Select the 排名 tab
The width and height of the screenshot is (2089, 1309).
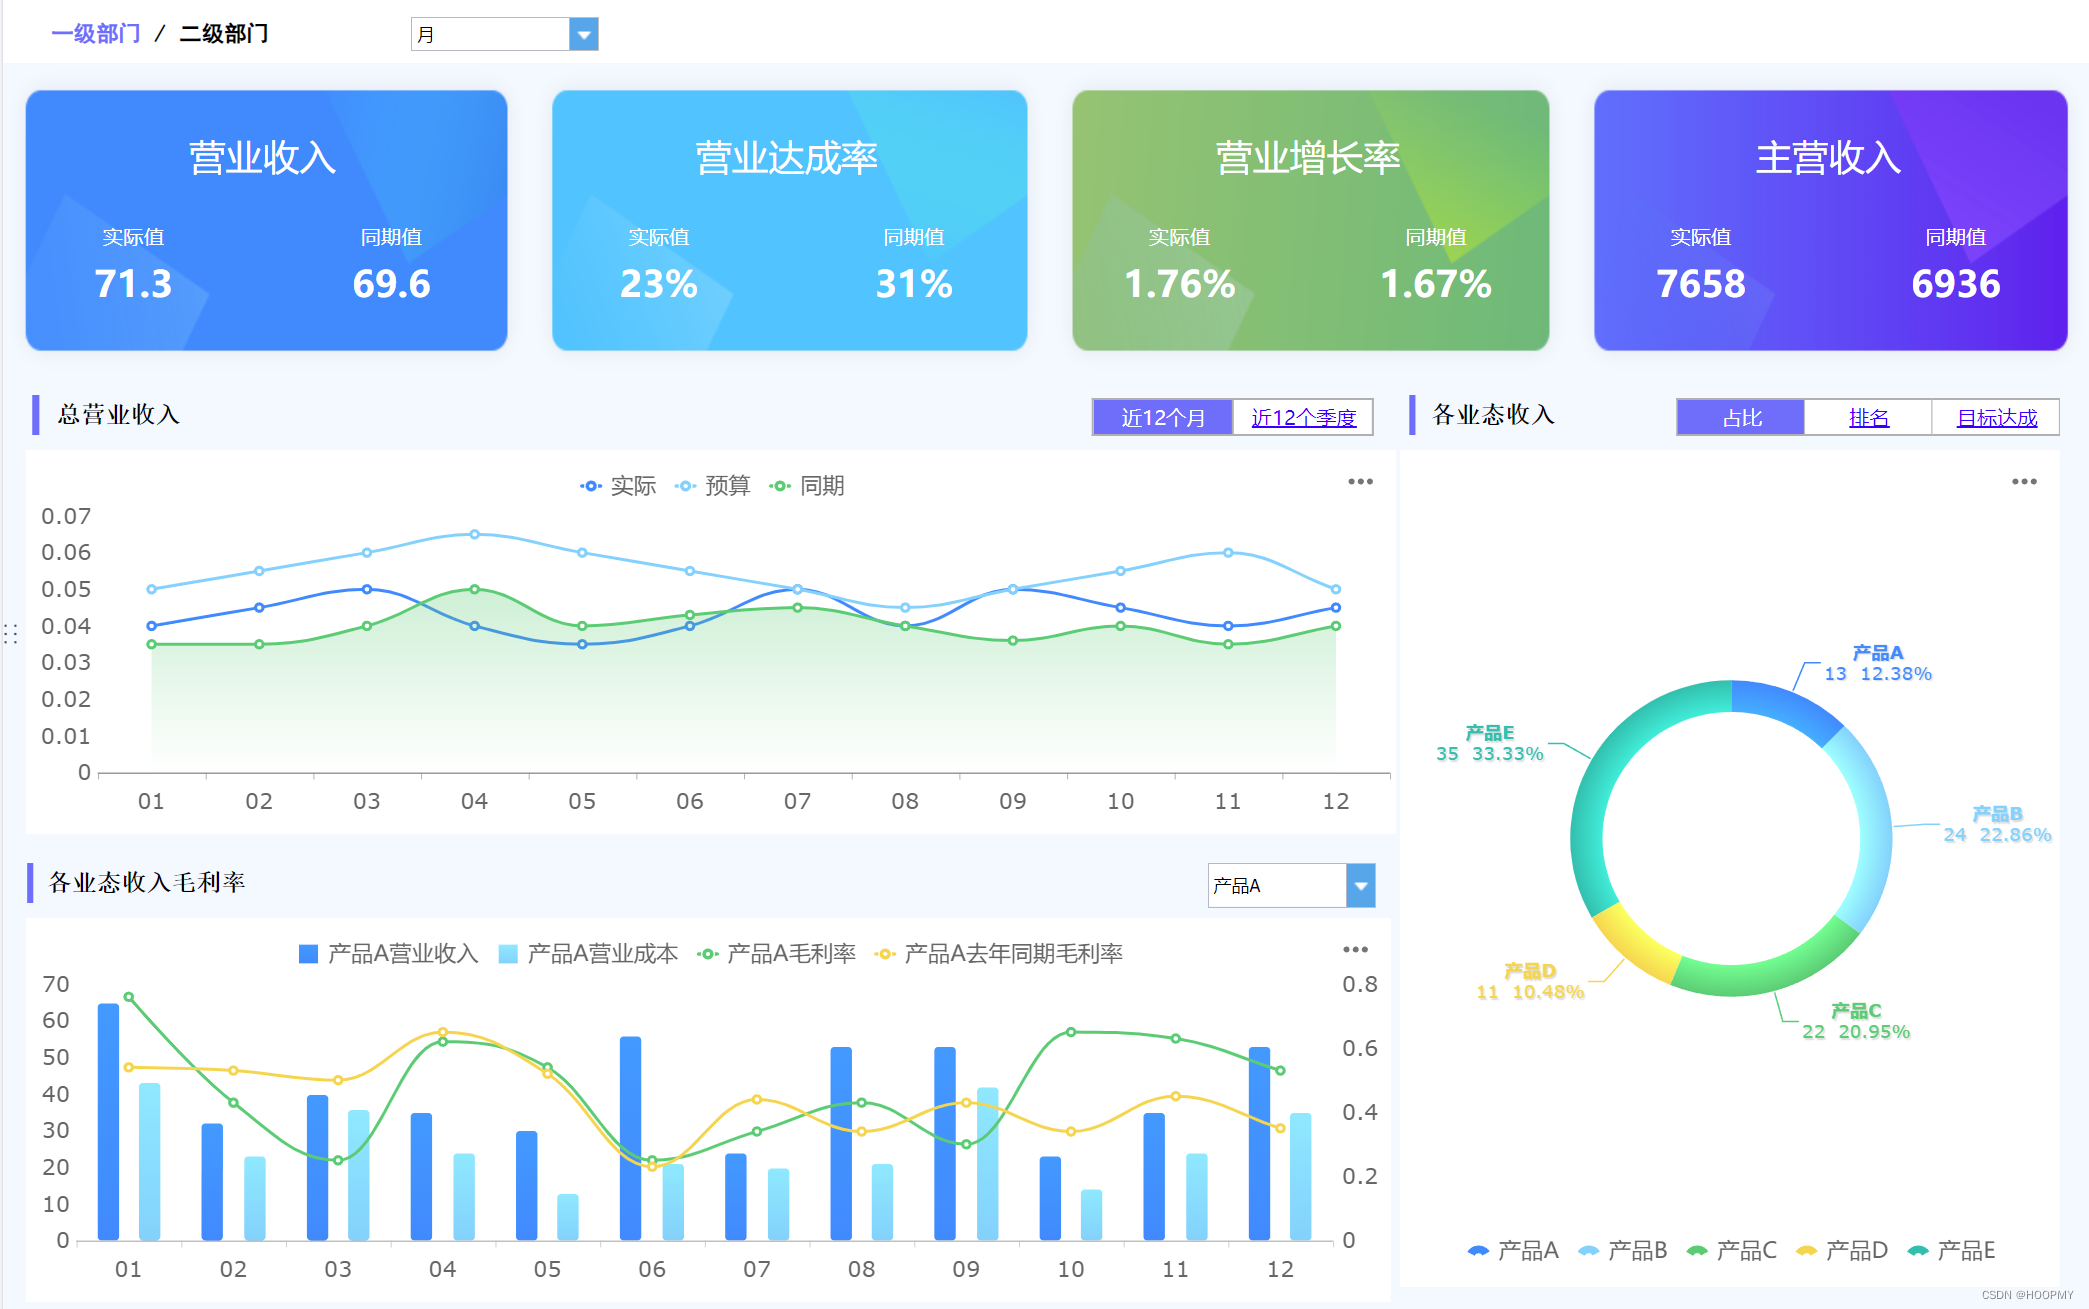1868,418
